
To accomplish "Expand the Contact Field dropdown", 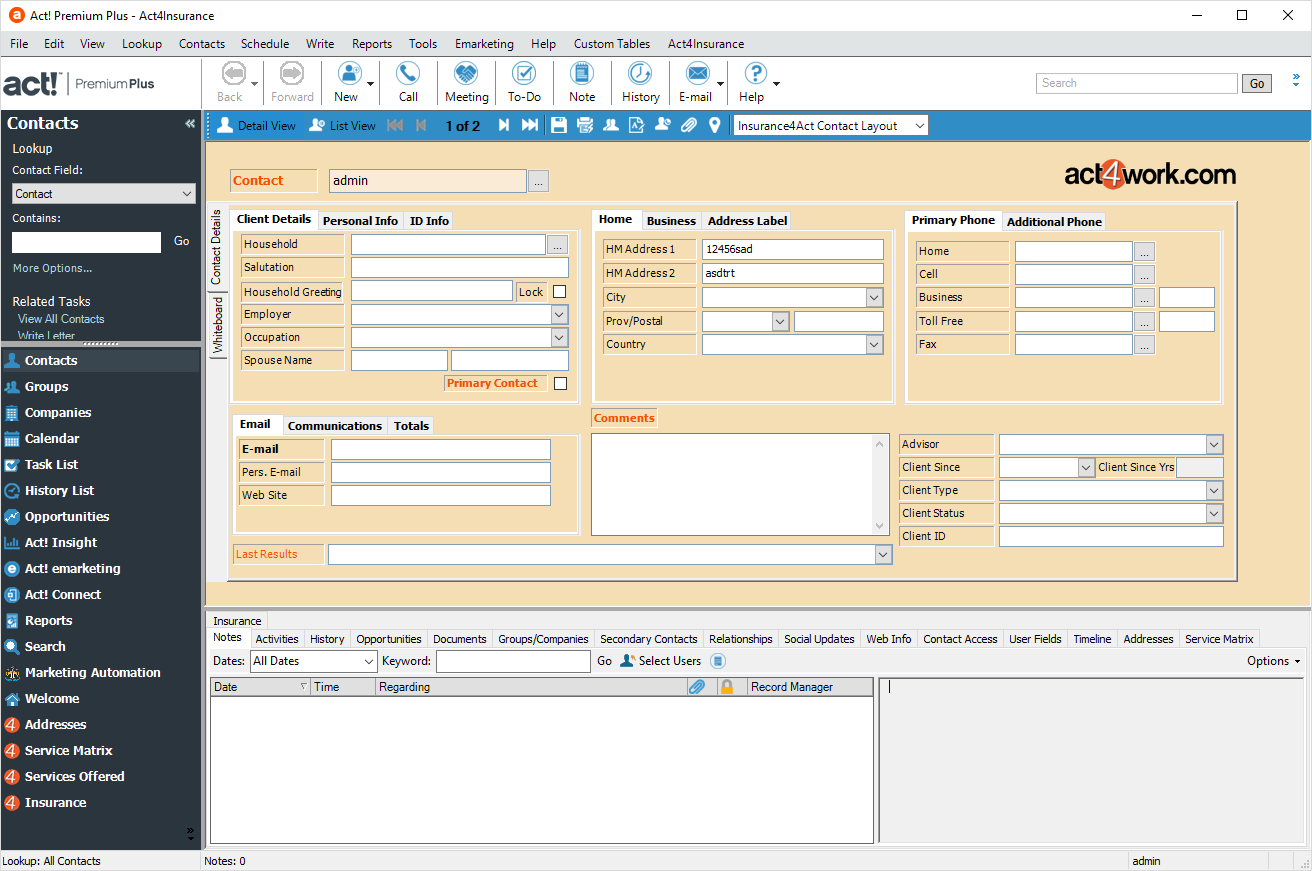I will coord(187,194).
